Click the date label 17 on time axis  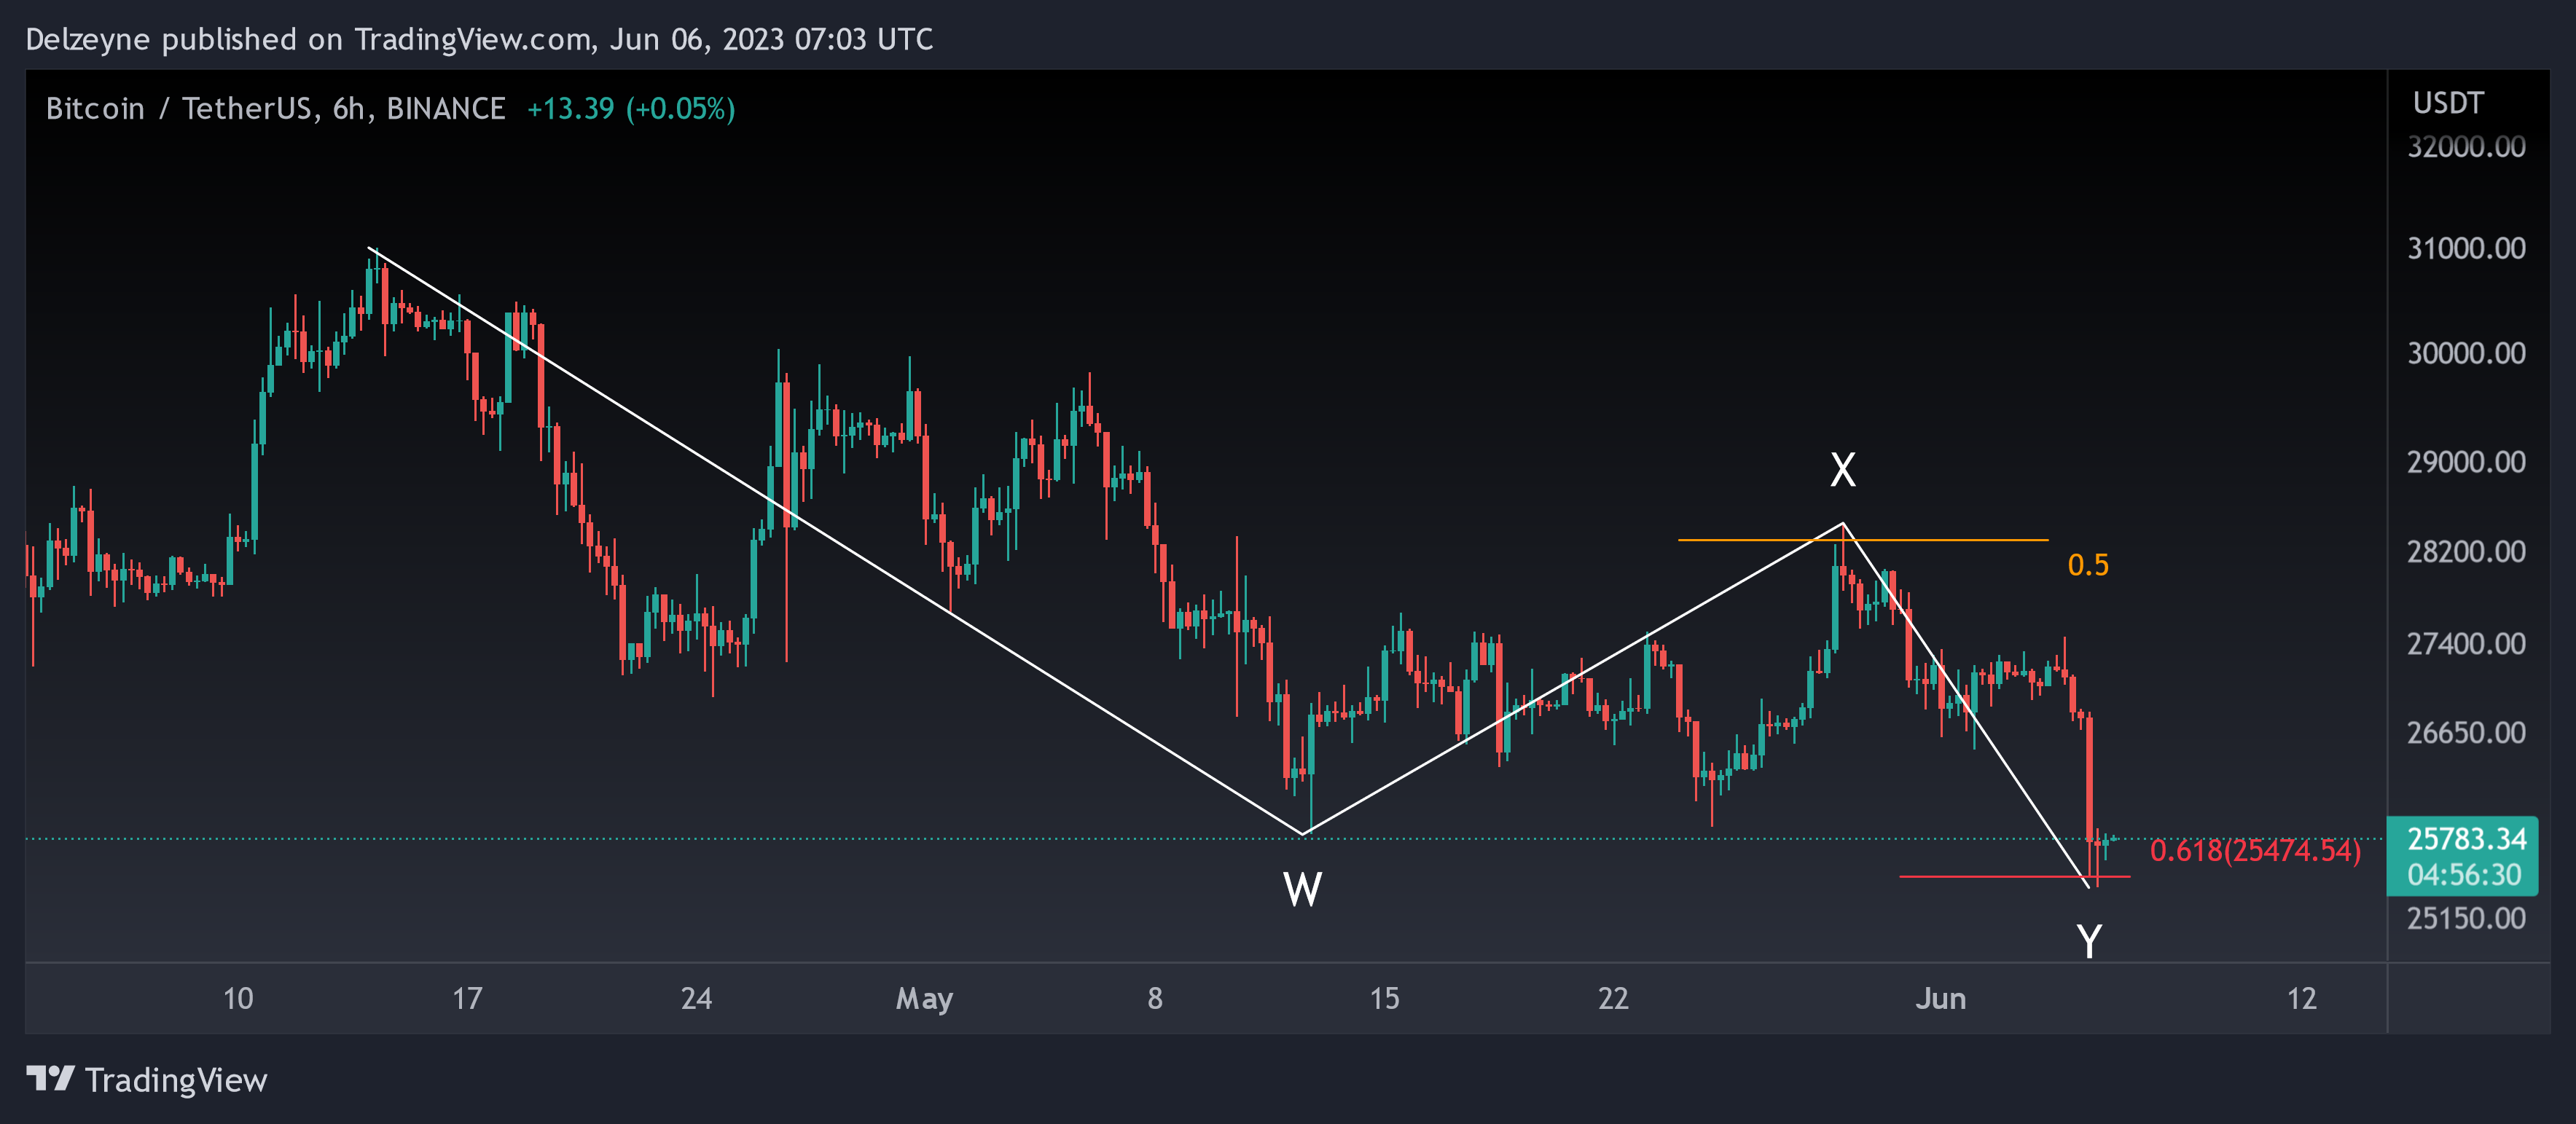(x=467, y=998)
